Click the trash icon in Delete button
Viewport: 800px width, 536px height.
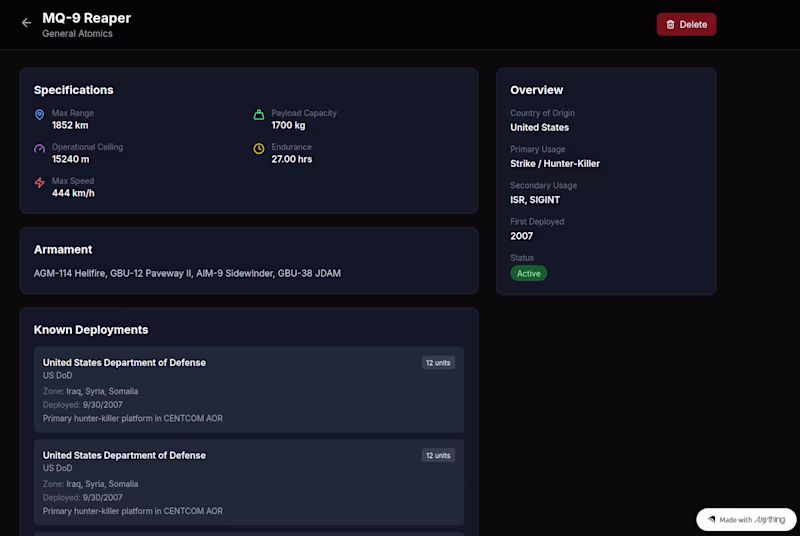pos(670,24)
